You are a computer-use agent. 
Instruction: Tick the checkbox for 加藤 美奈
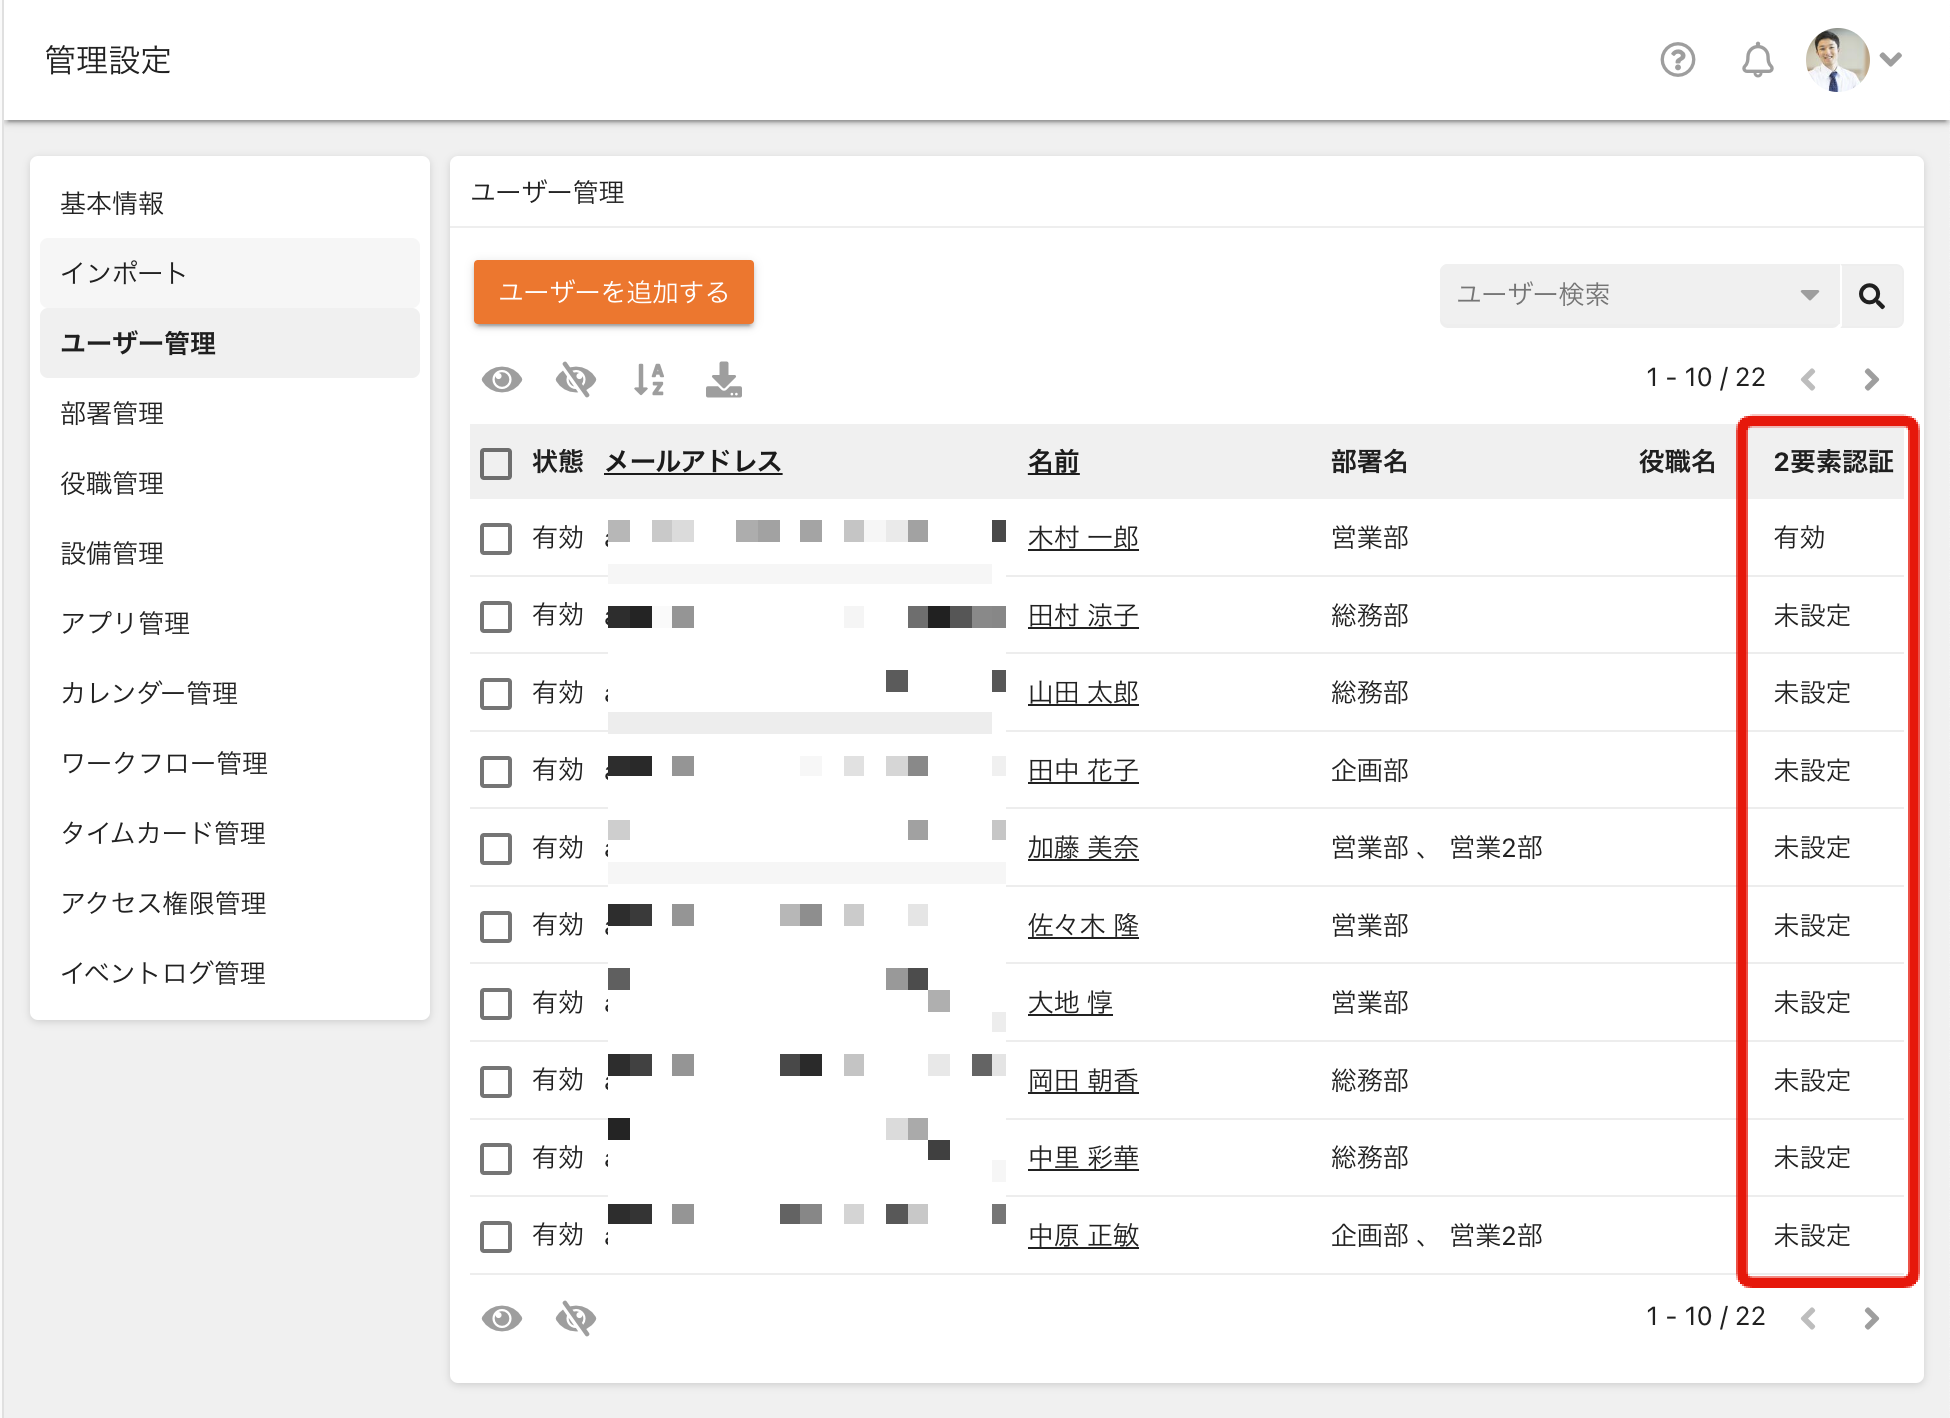click(496, 848)
